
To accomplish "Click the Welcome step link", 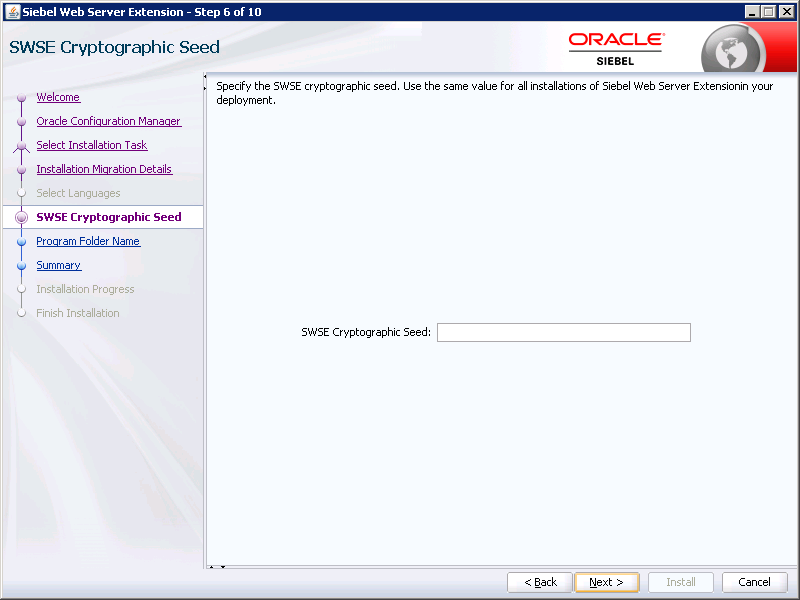I will point(58,97).
